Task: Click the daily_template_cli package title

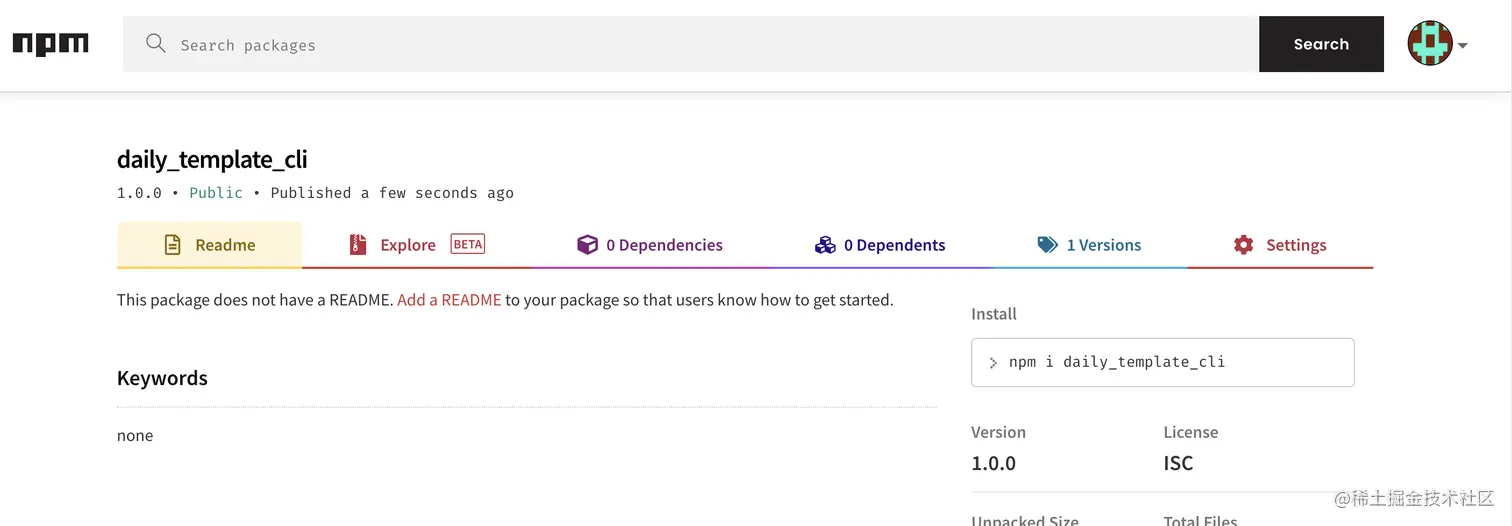Action: pos(212,159)
